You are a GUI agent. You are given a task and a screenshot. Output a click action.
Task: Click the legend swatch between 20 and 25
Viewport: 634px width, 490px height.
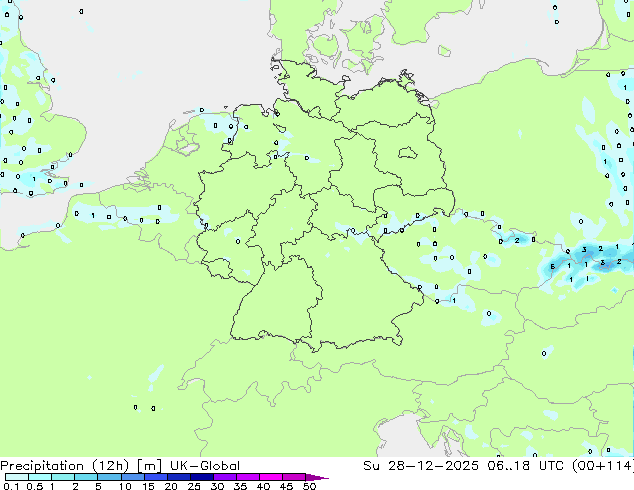point(178,477)
